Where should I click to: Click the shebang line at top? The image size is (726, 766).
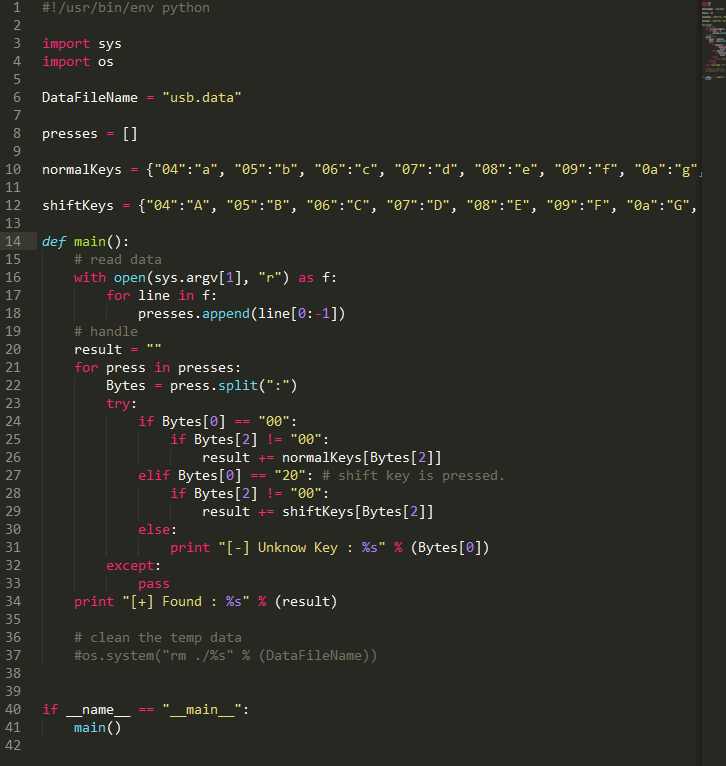point(126,8)
